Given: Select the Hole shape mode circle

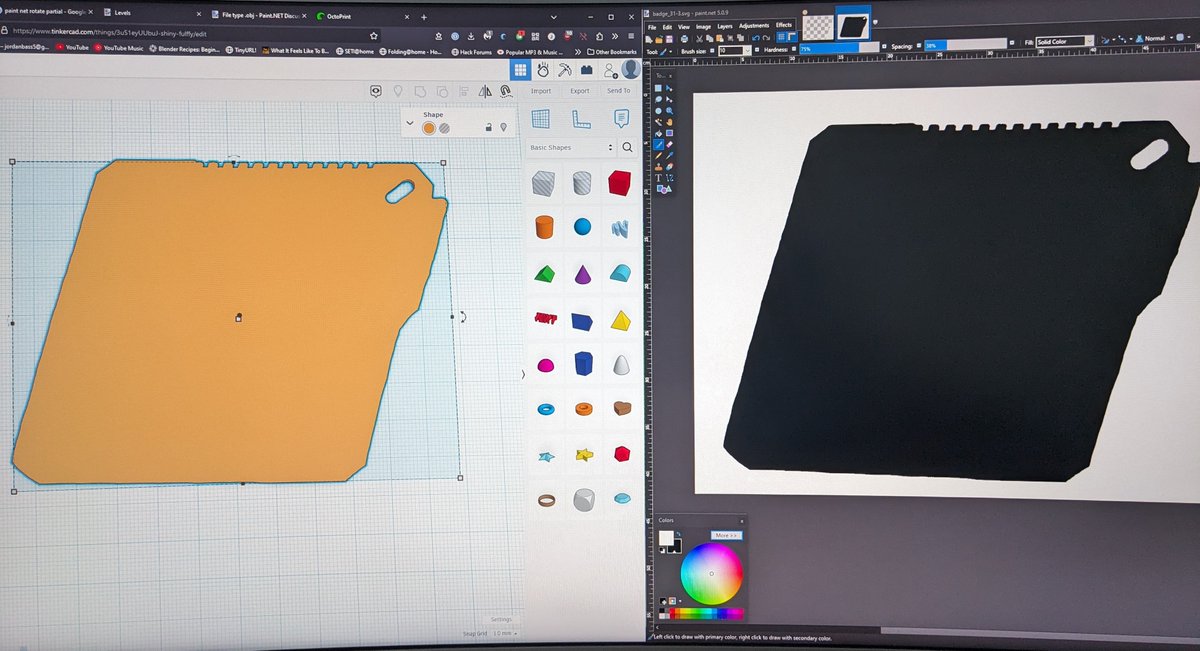Looking at the screenshot, I should [445, 127].
